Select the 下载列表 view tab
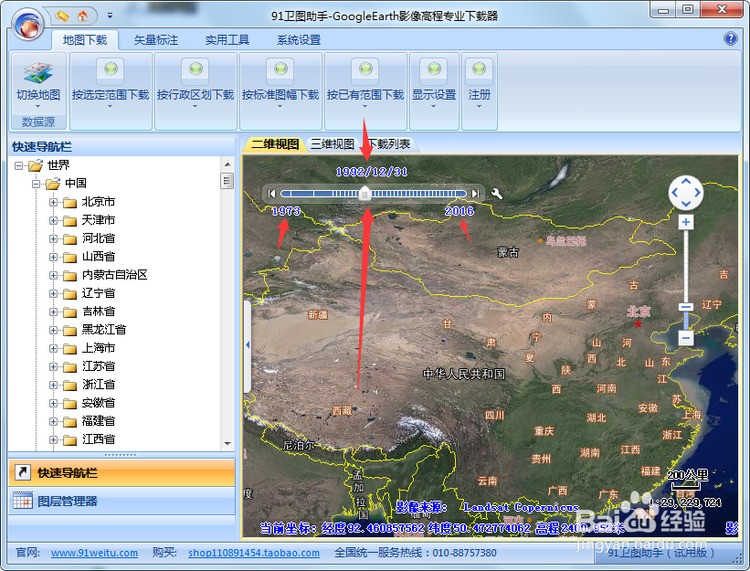The width and height of the screenshot is (750, 571). coord(389,144)
